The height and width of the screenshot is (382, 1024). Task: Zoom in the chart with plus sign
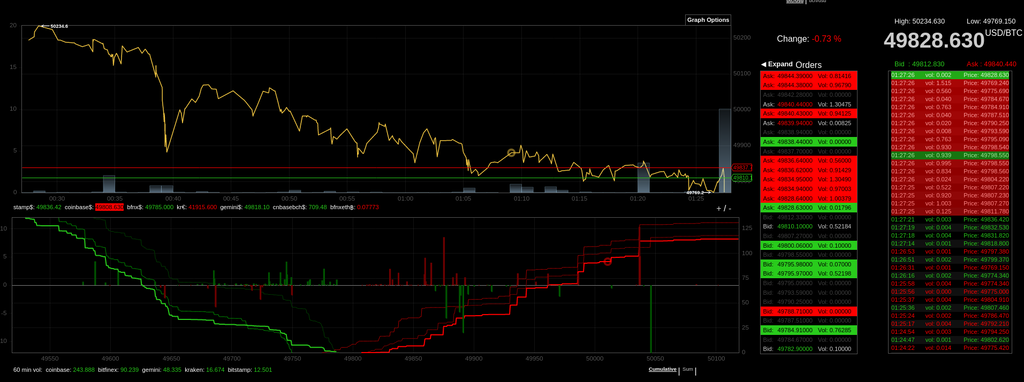point(719,208)
